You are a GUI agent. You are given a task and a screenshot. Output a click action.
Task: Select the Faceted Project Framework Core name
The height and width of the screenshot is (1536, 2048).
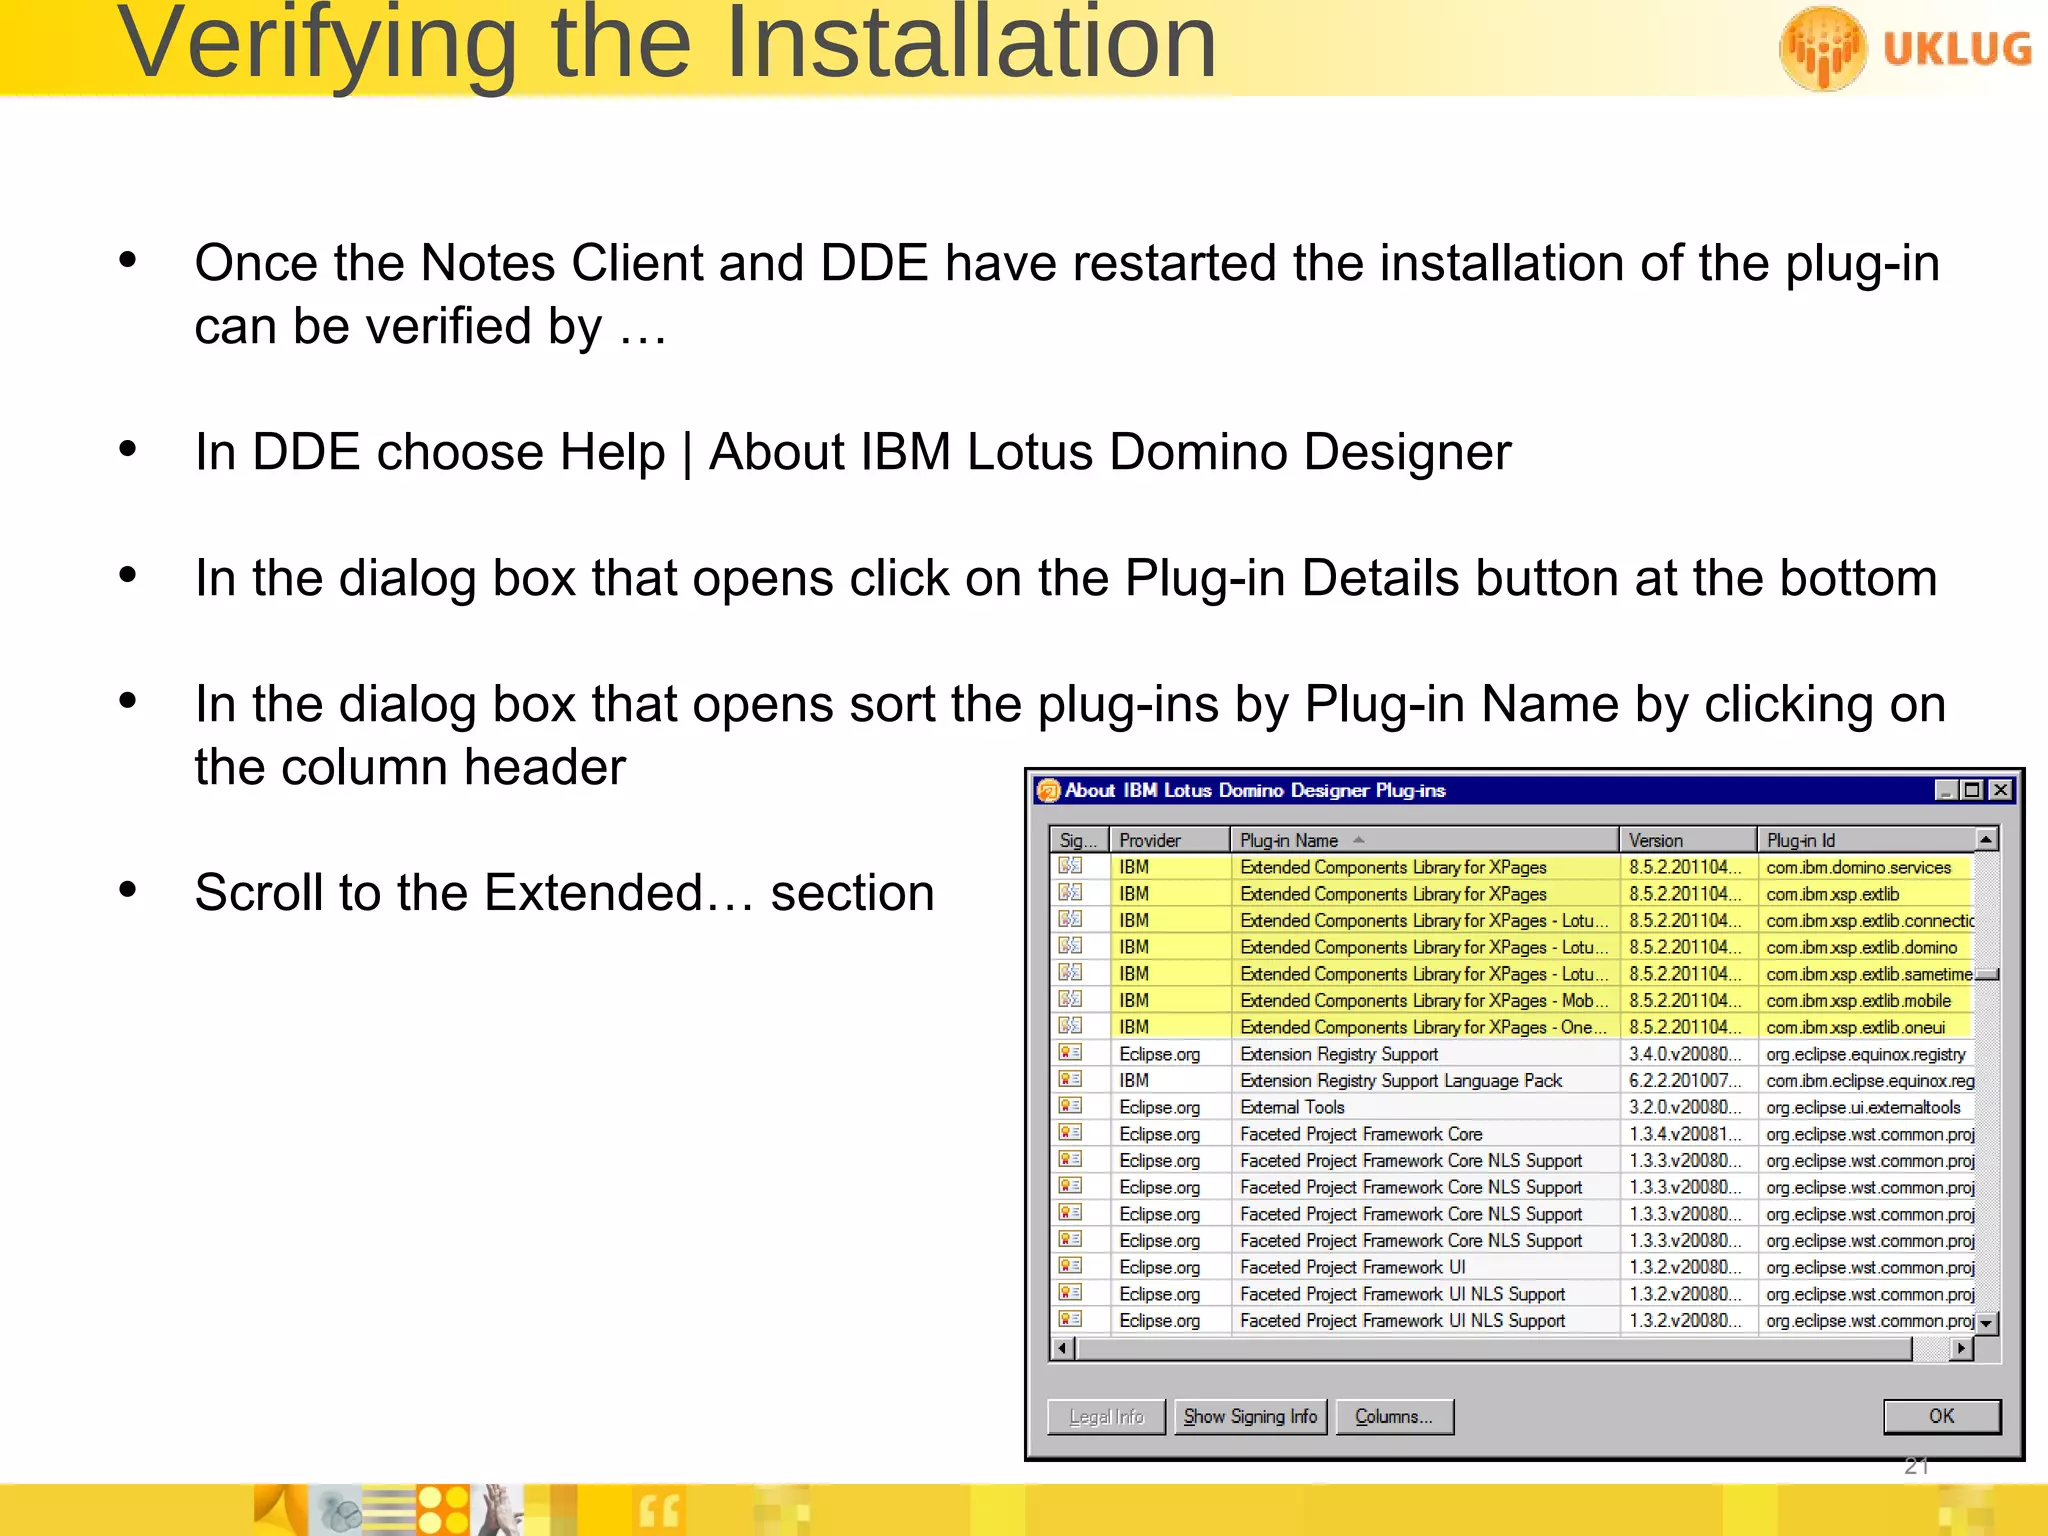1361,1134
